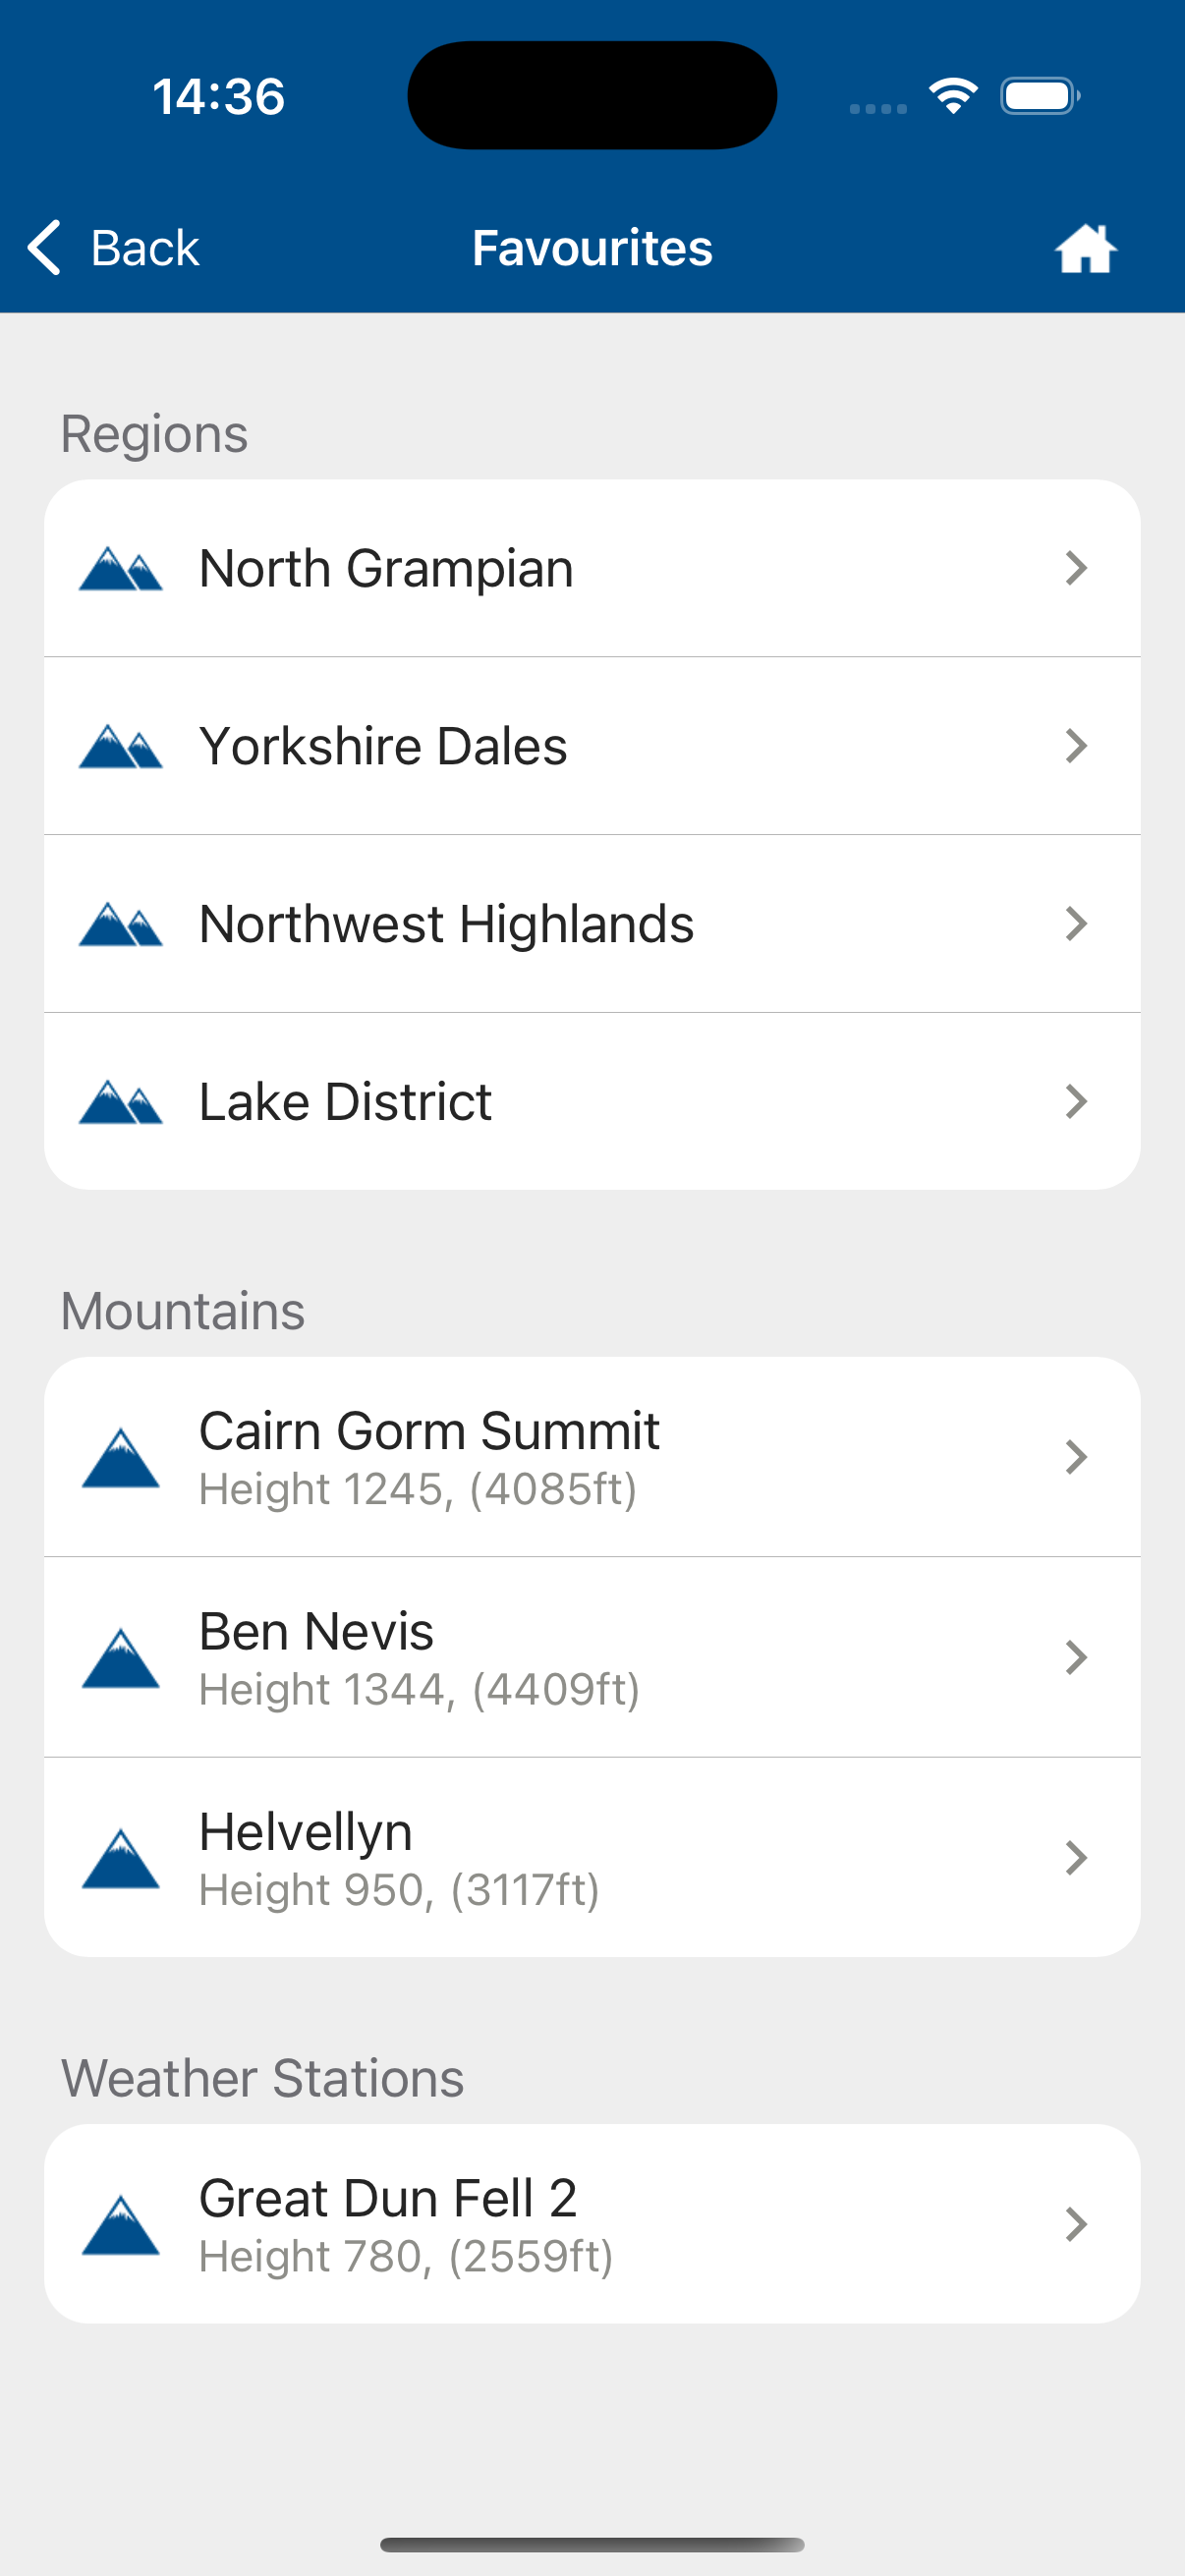Tap the home icon in header
Screen dimensions: 1185x2576
(1085, 248)
